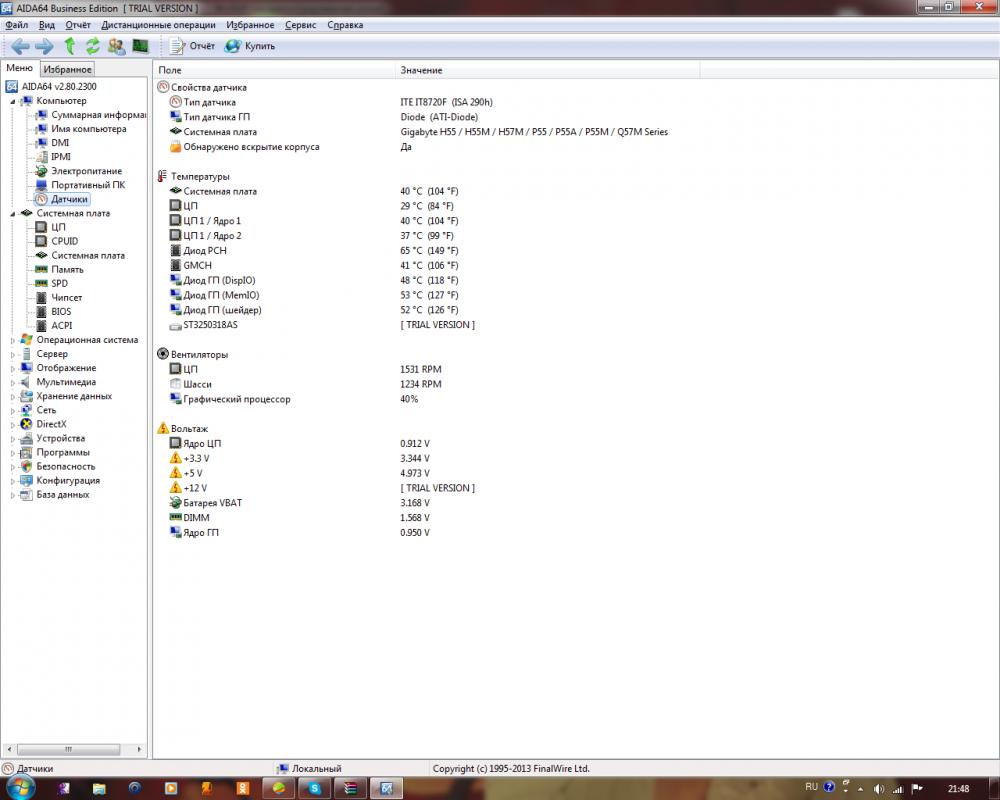Expand the DirectX tree node
This screenshot has height=800, width=1000.
click(13, 424)
